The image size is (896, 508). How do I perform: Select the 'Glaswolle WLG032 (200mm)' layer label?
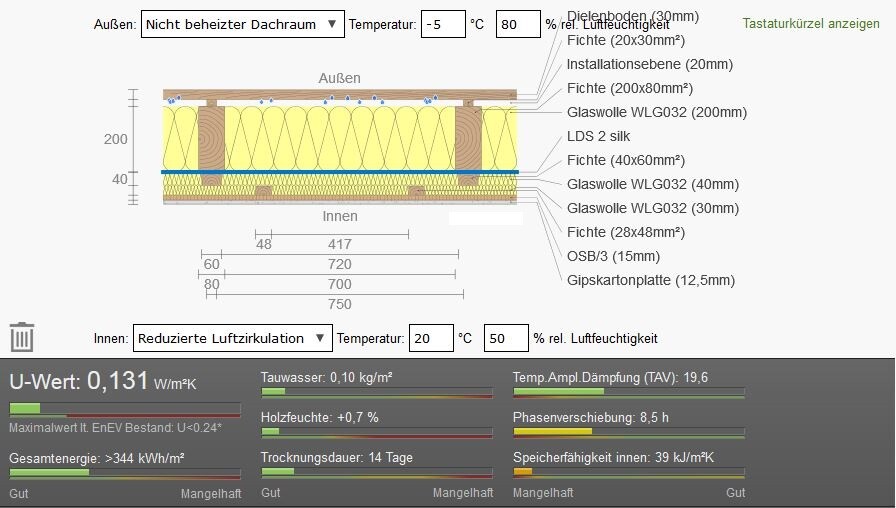(x=656, y=112)
